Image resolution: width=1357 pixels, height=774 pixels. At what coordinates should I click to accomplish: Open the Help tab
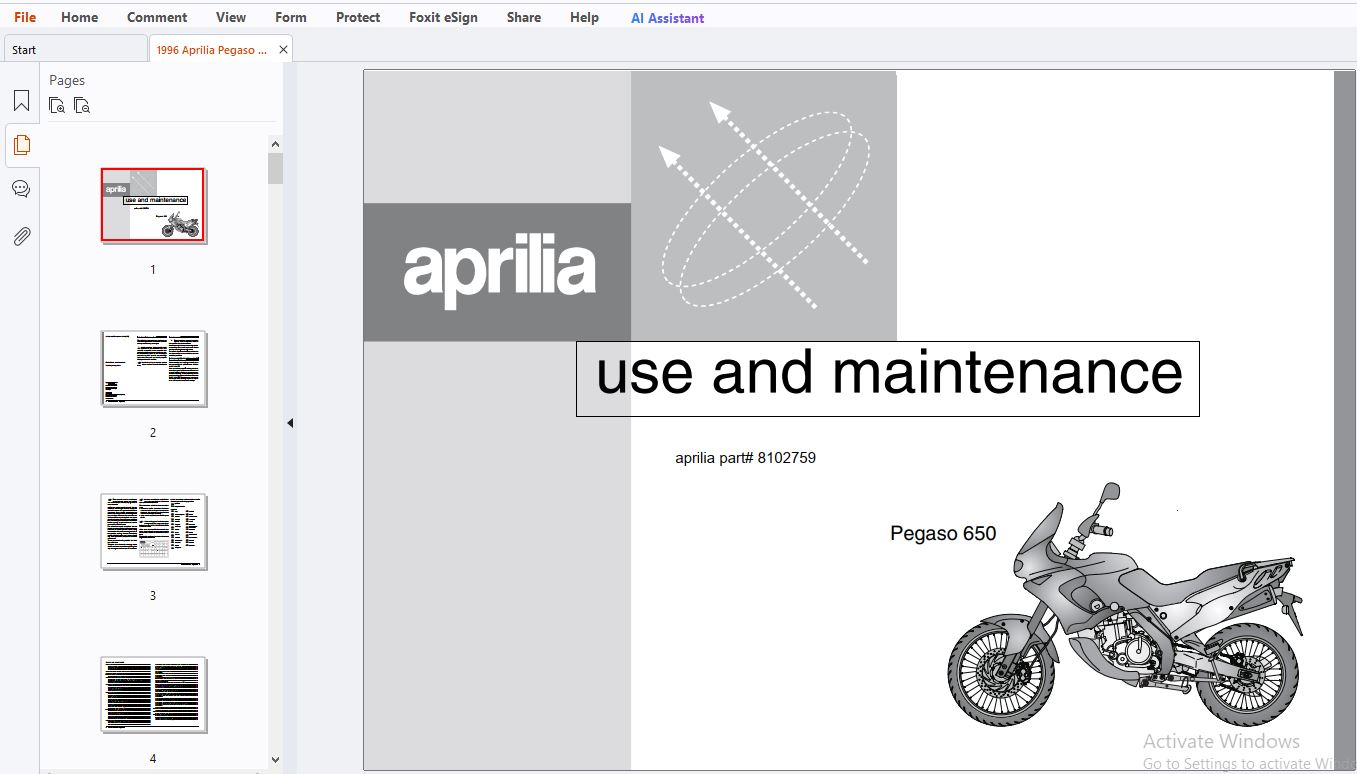click(x=584, y=17)
